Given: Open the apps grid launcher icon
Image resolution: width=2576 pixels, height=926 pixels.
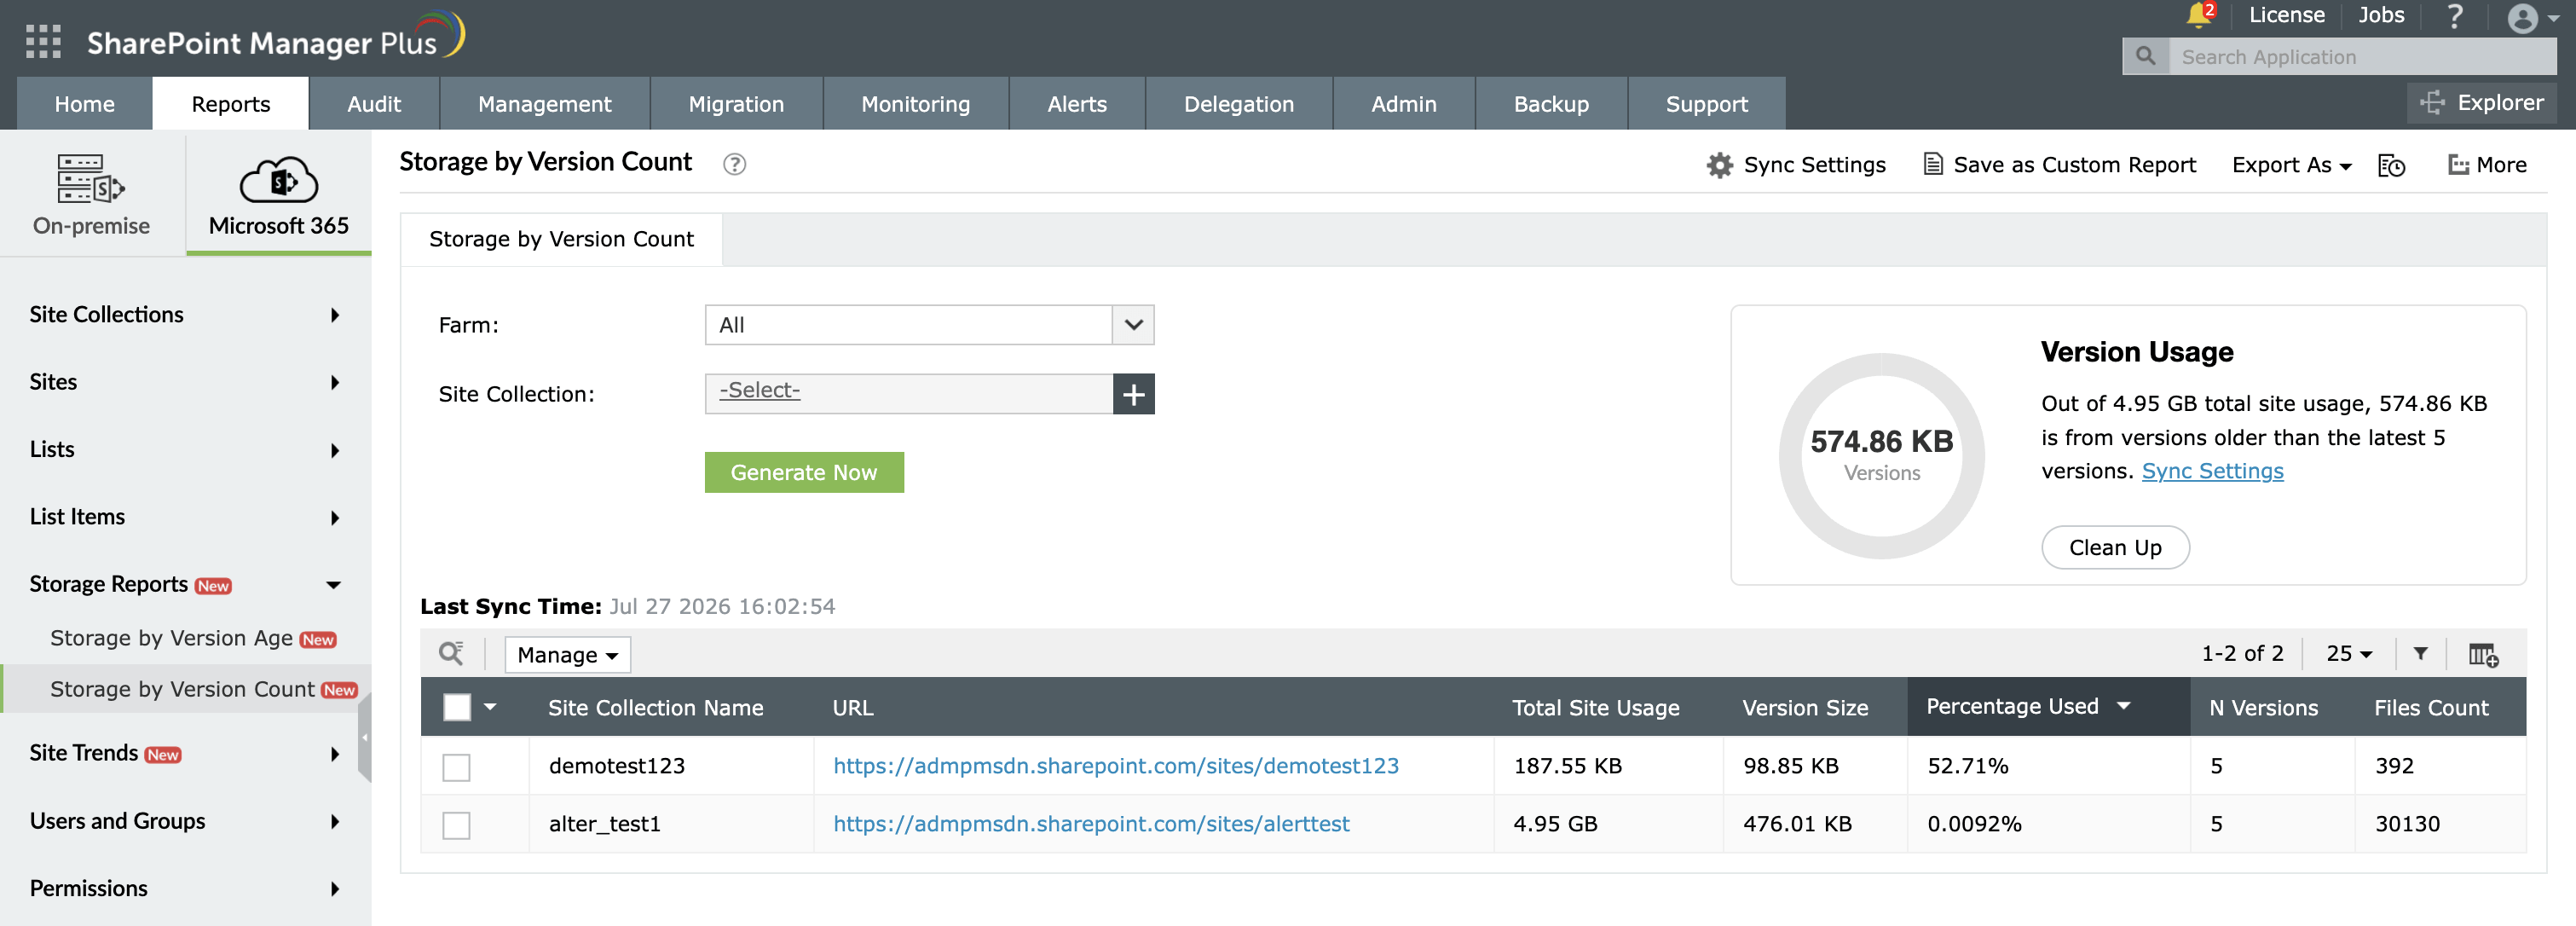Looking at the screenshot, I should coord(43,42).
